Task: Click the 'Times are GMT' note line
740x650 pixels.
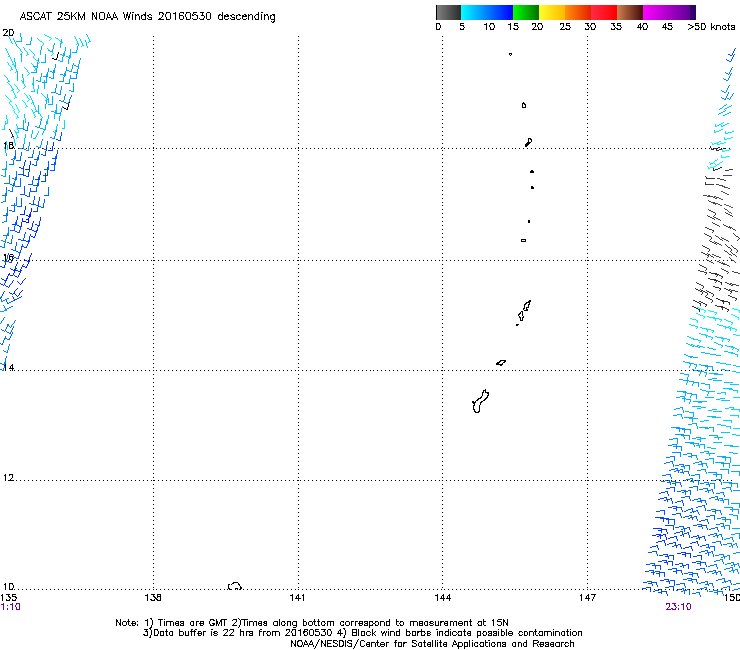Action: click(312, 623)
